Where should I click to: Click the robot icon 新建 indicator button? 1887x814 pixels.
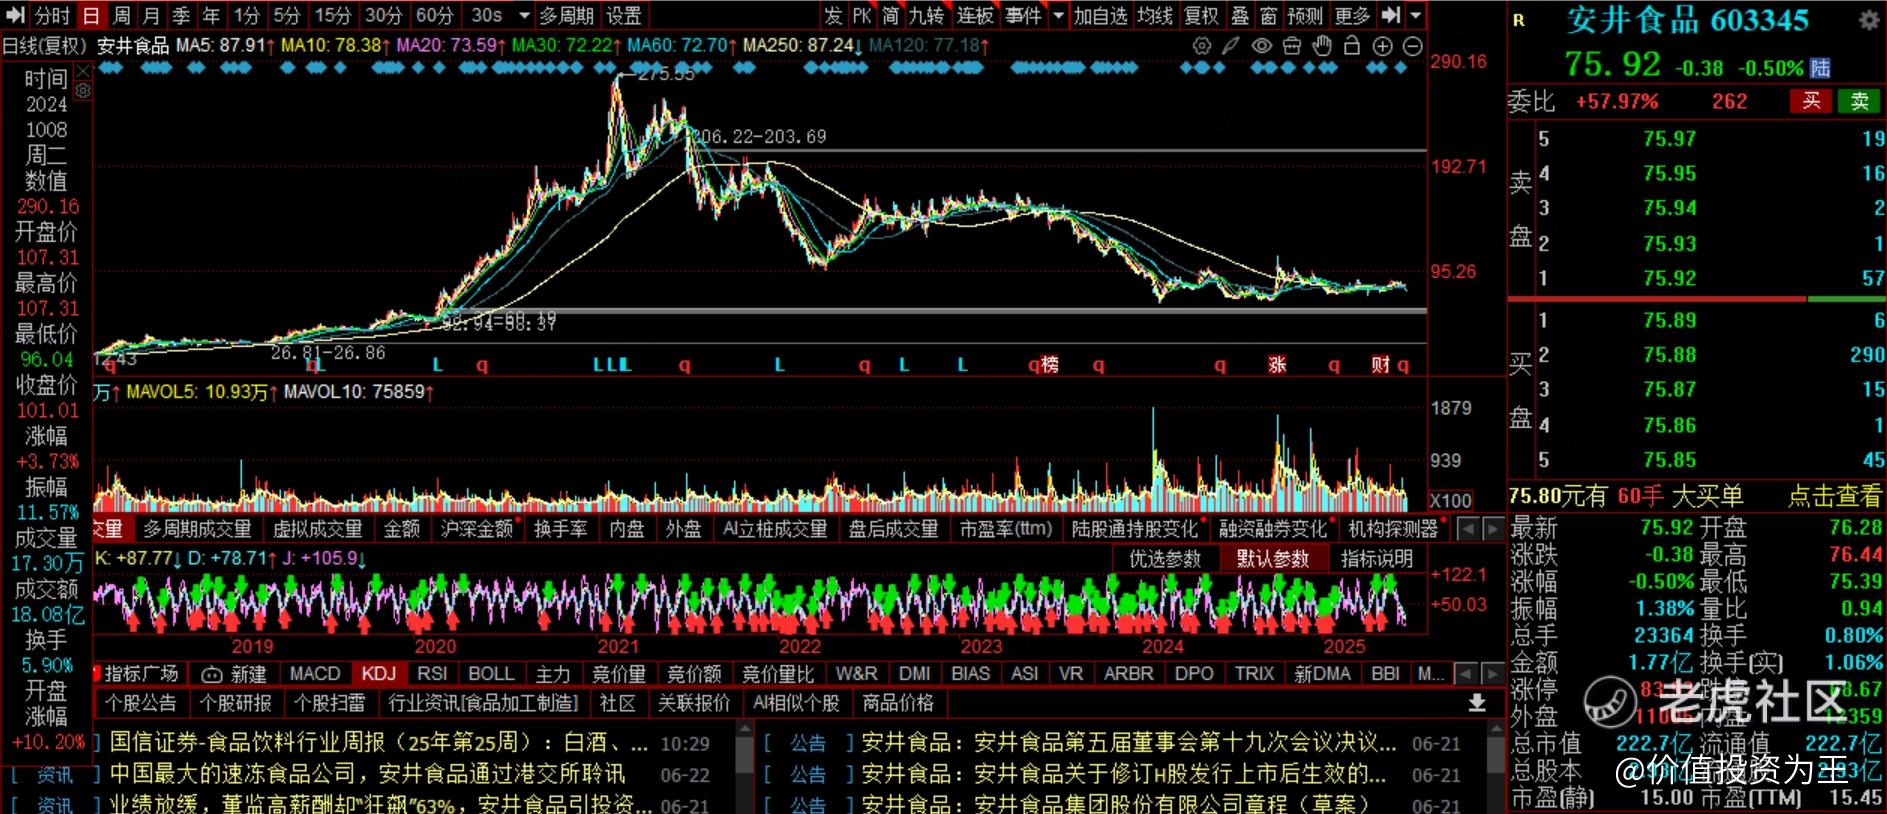[234, 674]
